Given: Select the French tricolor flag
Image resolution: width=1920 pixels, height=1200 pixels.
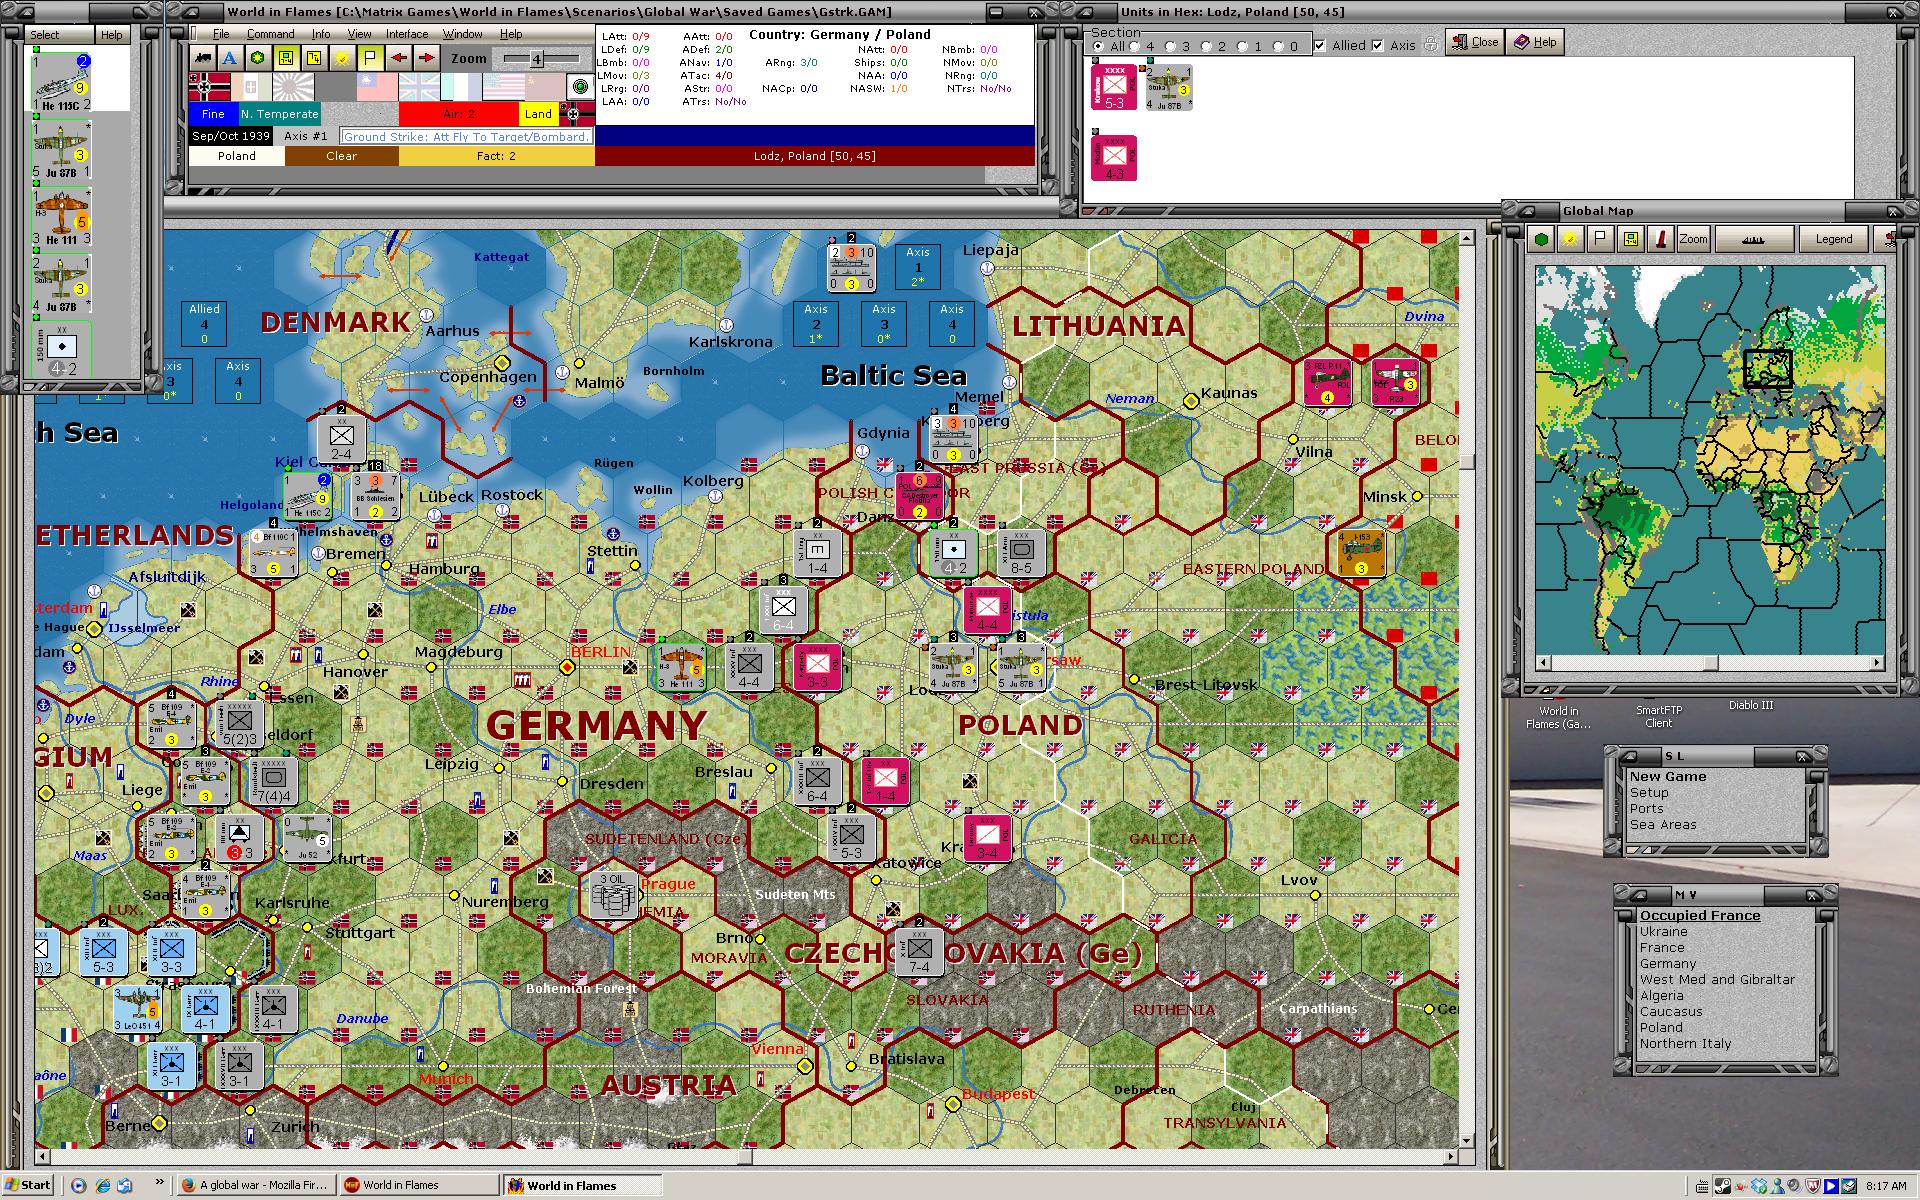Looking at the screenshot, I should (461, 87).
